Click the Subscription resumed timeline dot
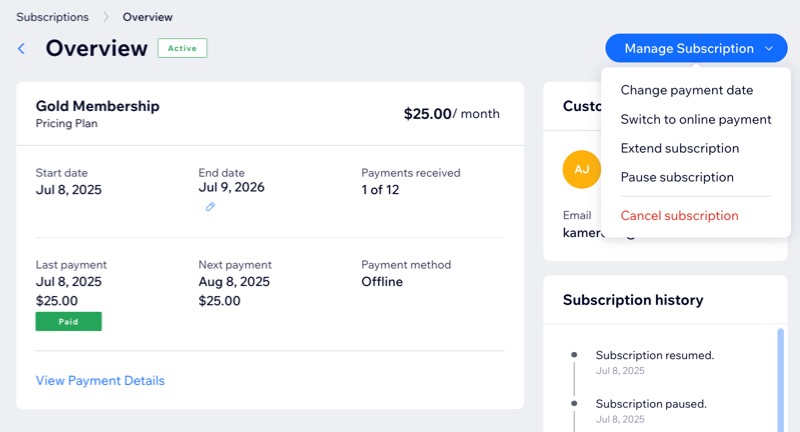Screen dimensions: 800x432 (574, 355)
